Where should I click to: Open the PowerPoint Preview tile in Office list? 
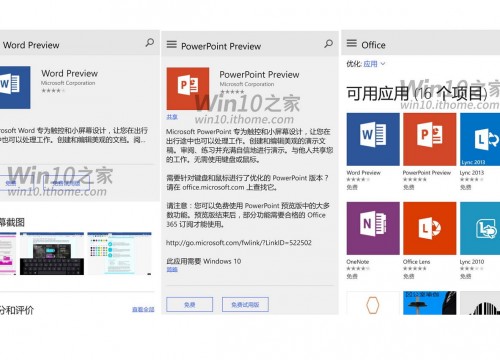430,139
